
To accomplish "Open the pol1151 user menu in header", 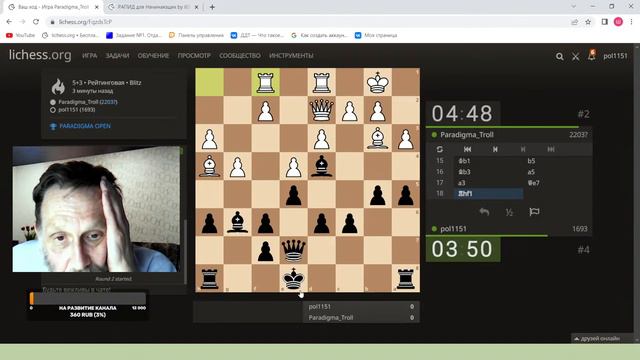I will point(615,56).
